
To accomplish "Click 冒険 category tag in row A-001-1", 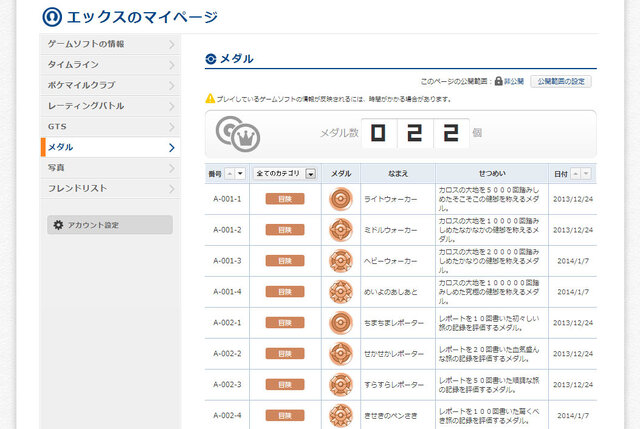I will tap(285, 199).
